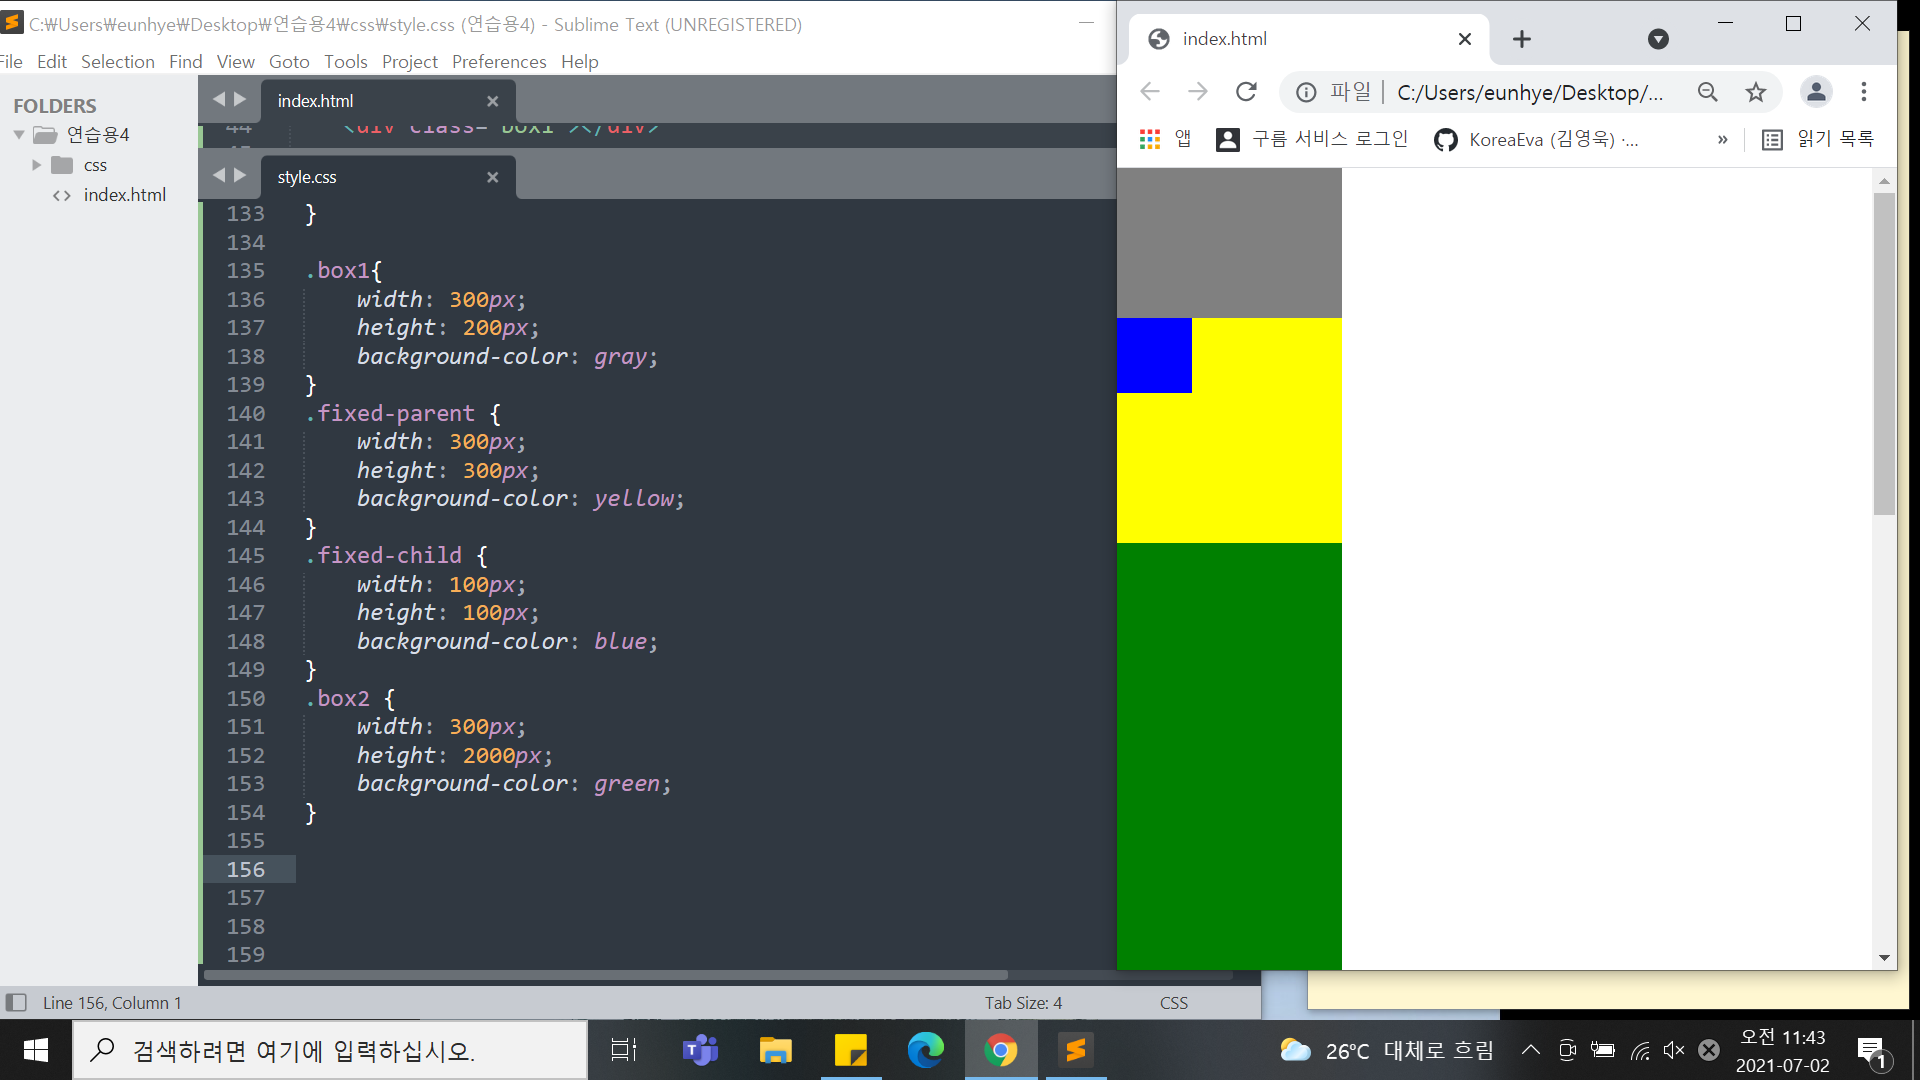Open the Preferences menu
This screenshot has height=1080, width=1920.
pyautogui.click(x=499, y=61)
